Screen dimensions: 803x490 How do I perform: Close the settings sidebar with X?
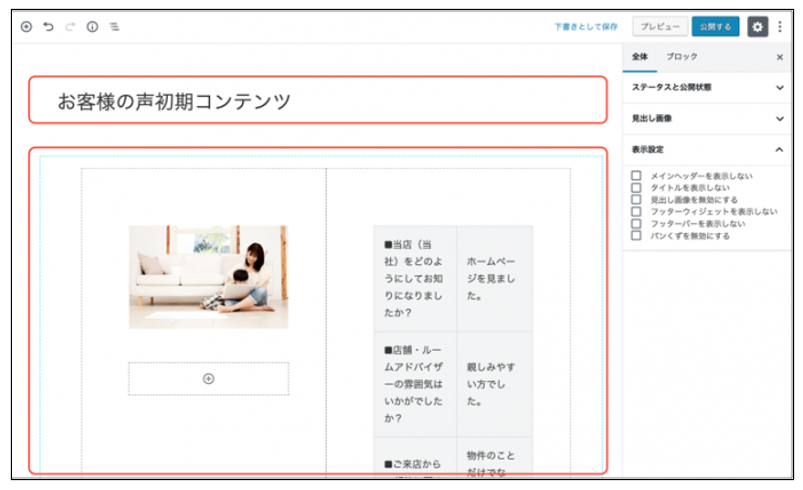[780, 57]
